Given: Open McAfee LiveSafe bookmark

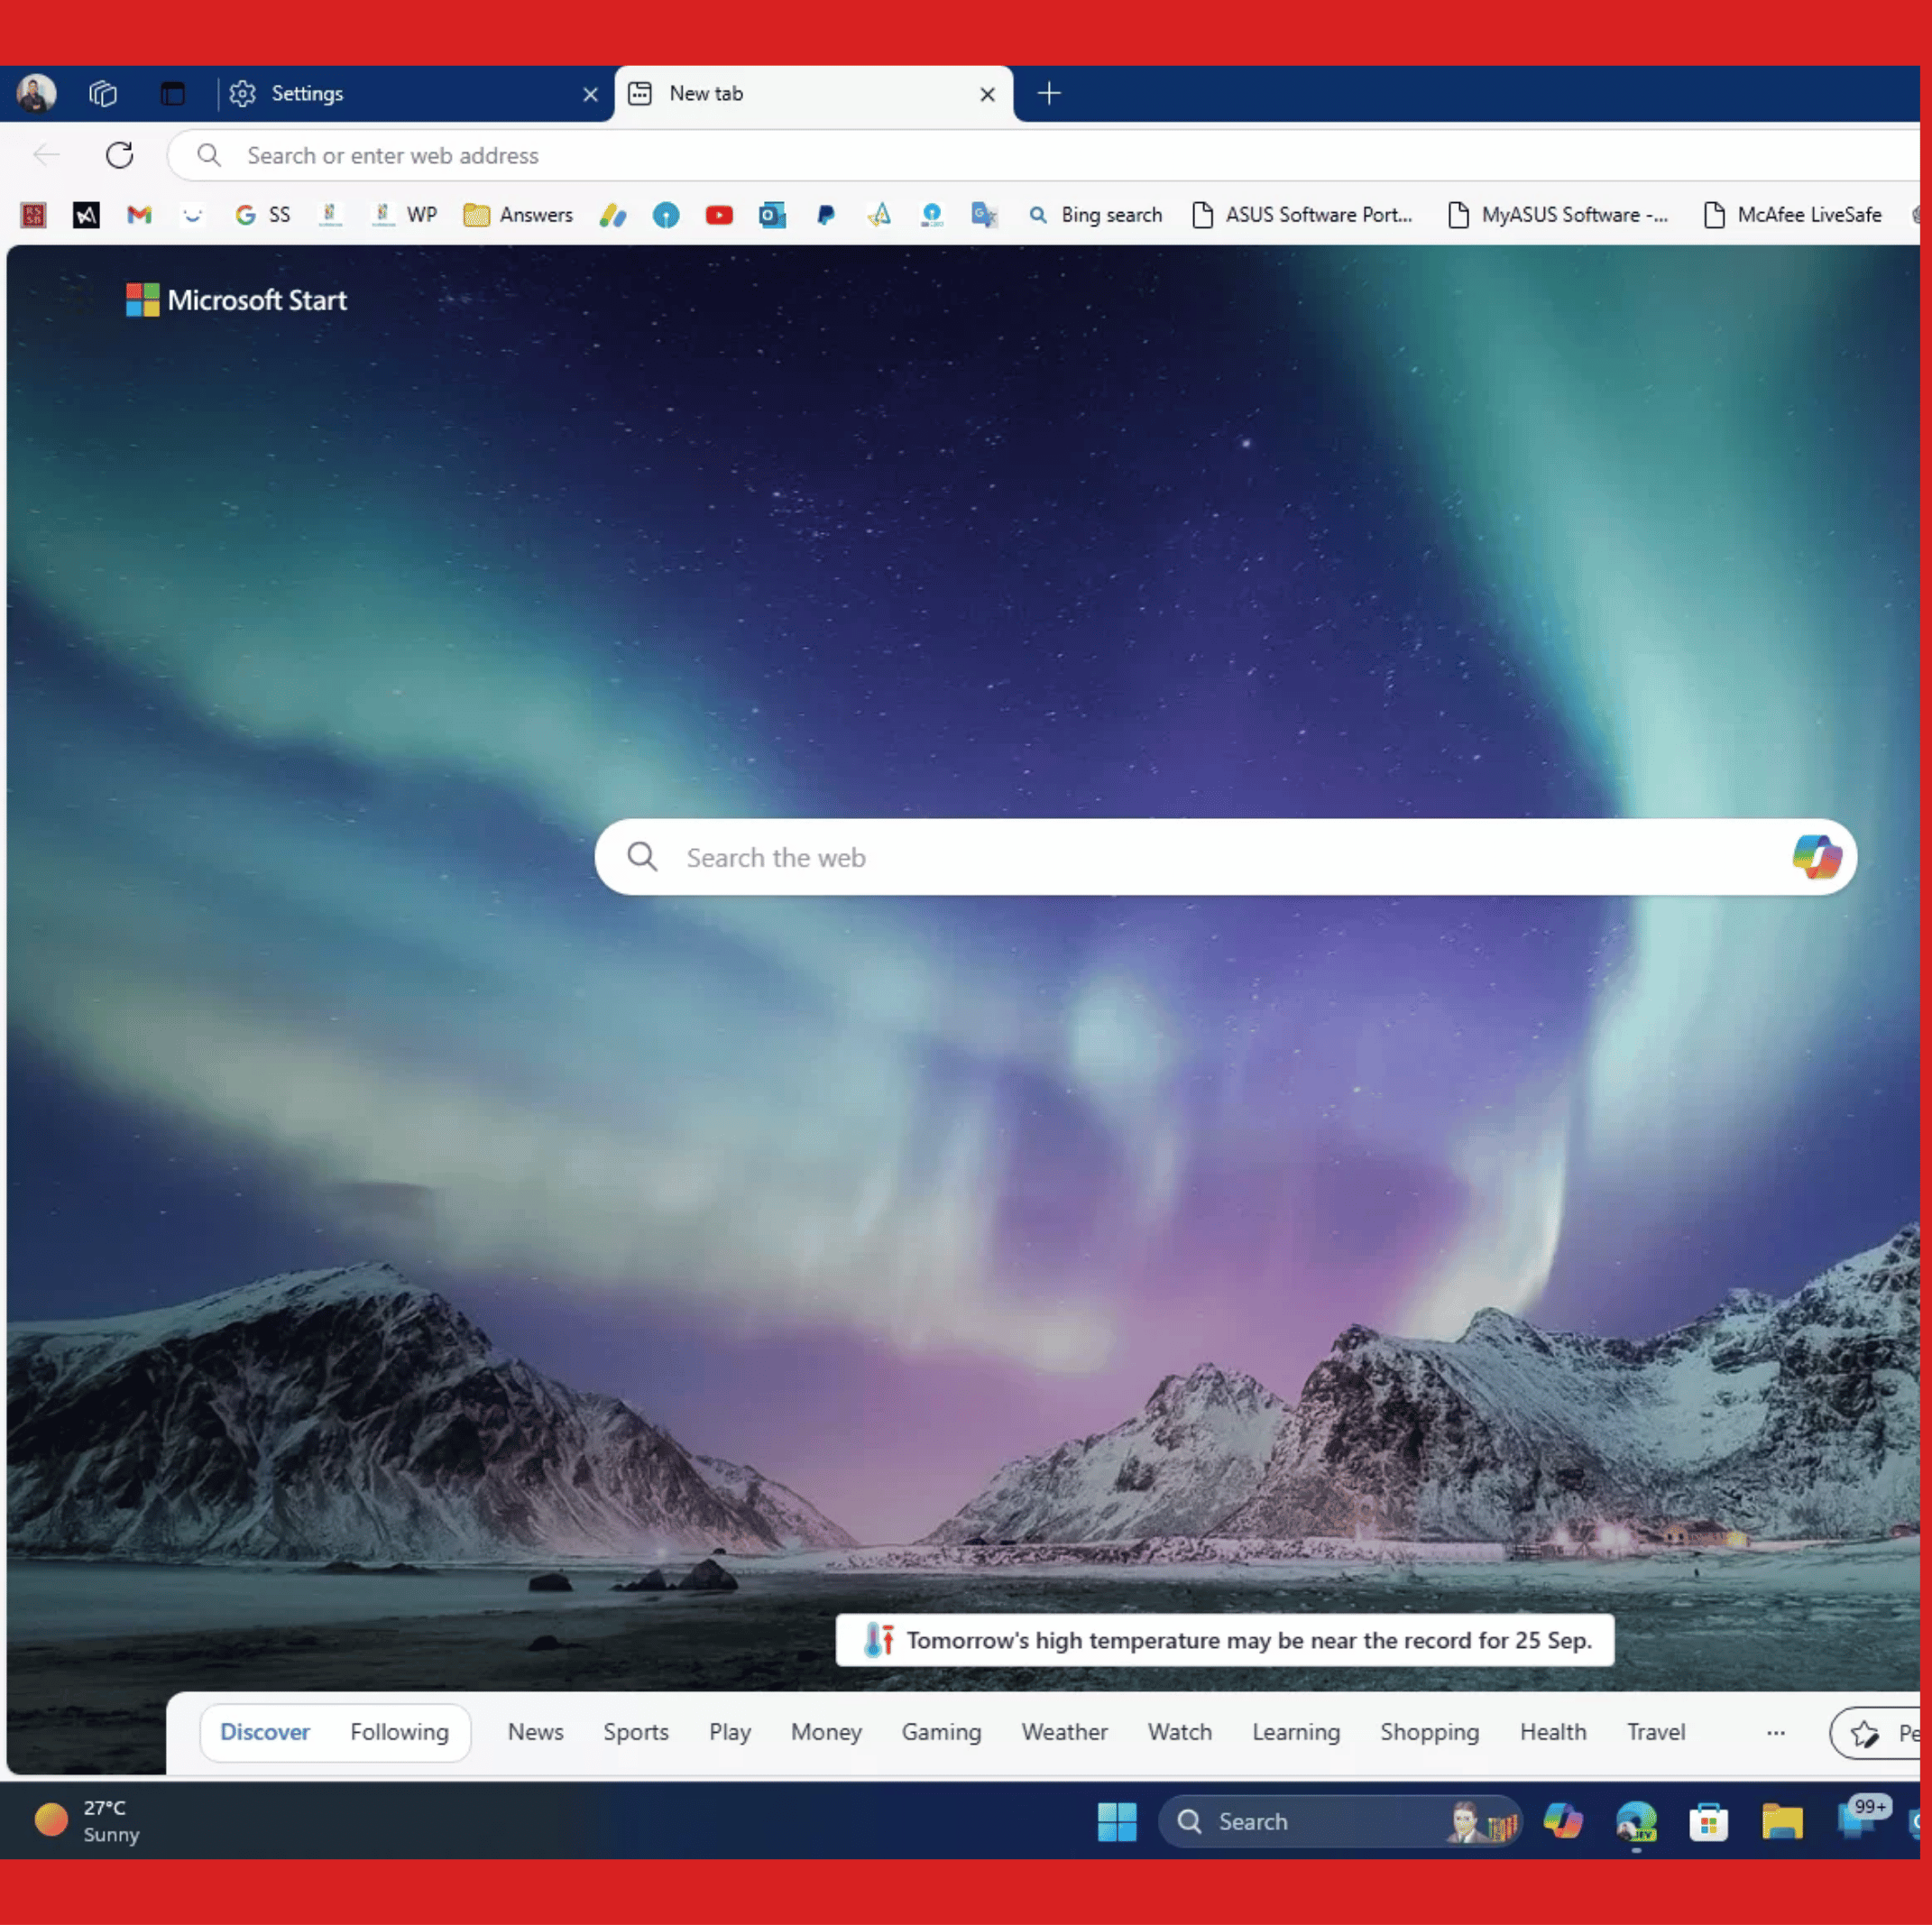Looking at the screenshot, I should (x=1792, y=214).
